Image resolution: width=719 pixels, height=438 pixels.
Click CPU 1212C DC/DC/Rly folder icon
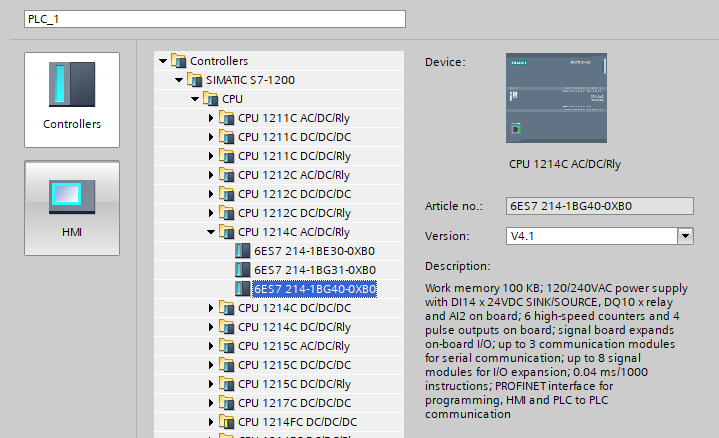[x=227, y=213]
